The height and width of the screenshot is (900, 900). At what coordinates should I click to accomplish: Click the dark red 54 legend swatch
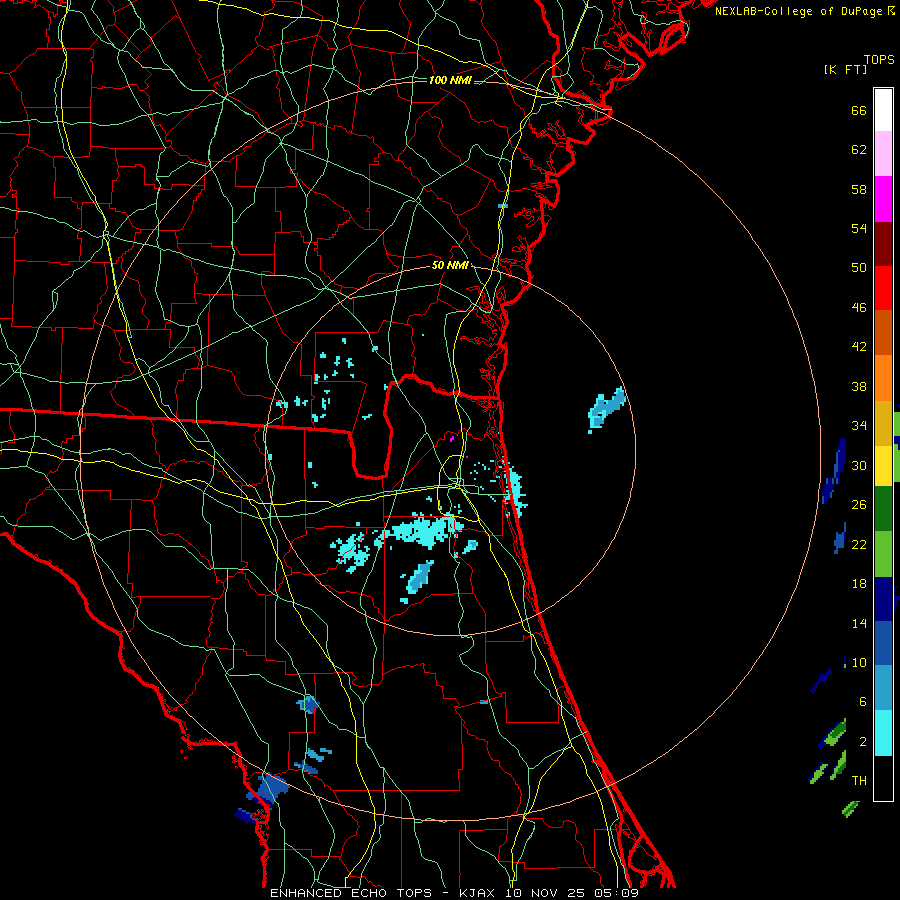[x=883, y=243]
